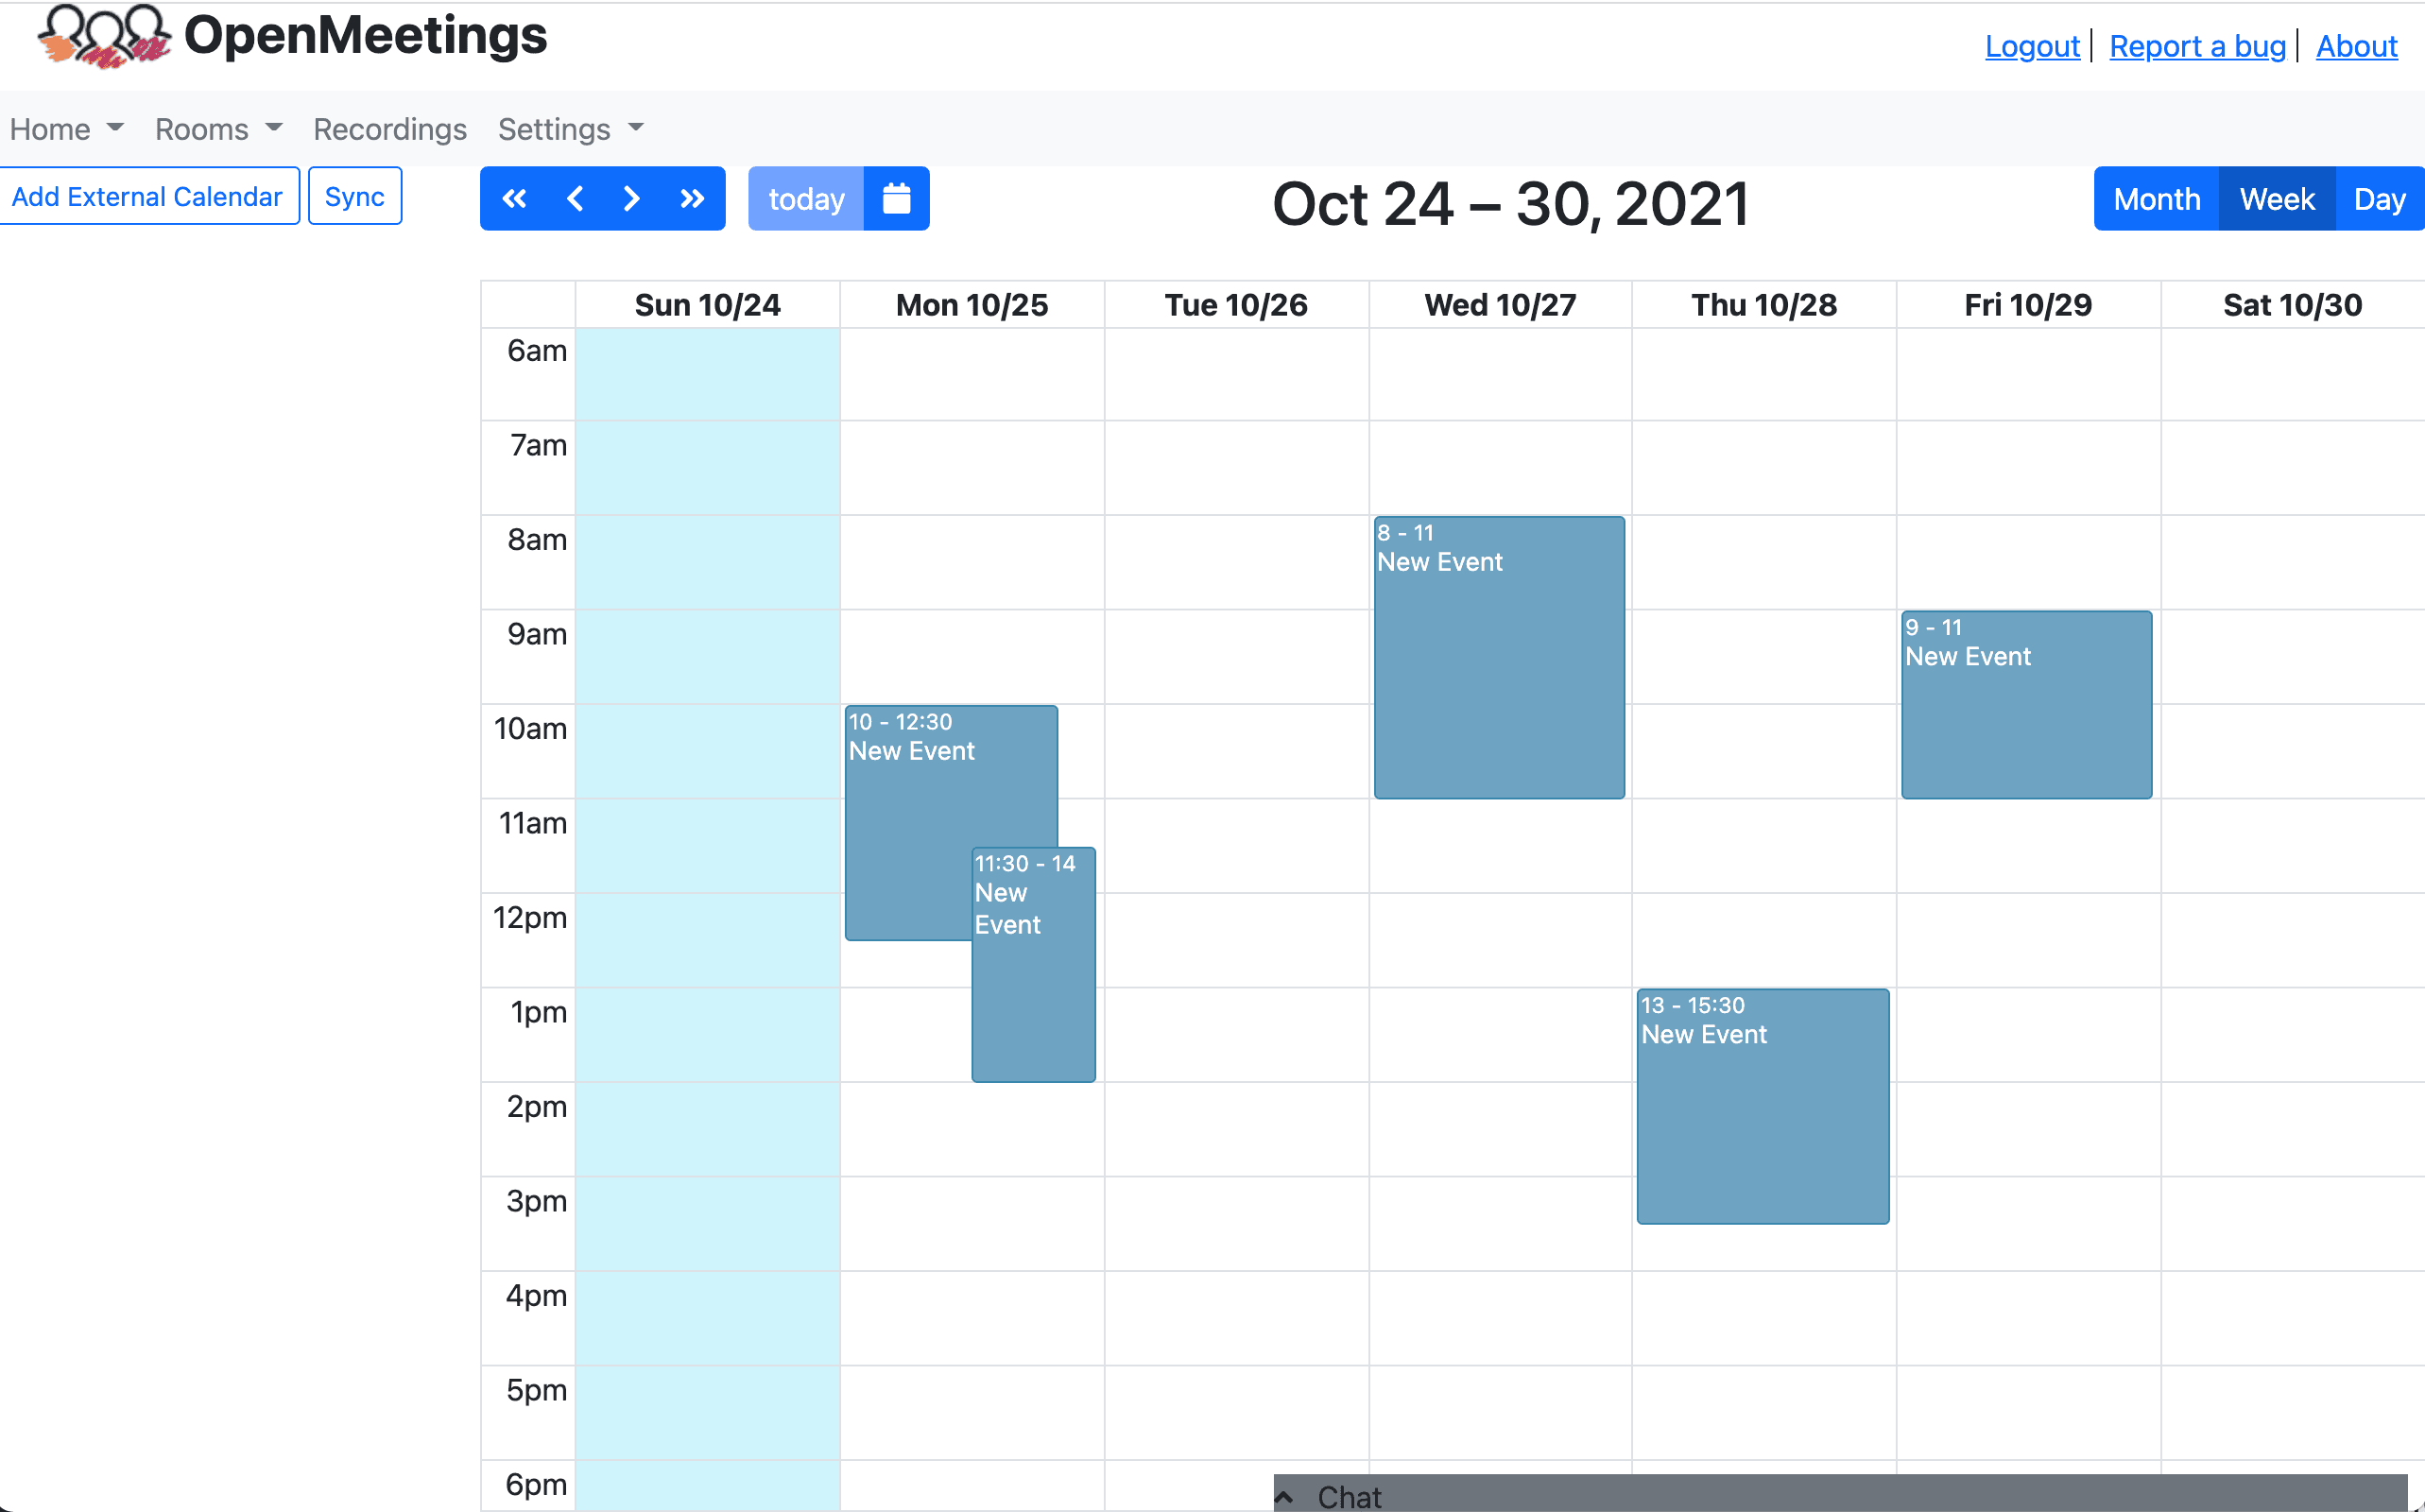Open the Report a bug link
The width and height of the screenshot is (2425, 1512).
(x=2197, y=46)
